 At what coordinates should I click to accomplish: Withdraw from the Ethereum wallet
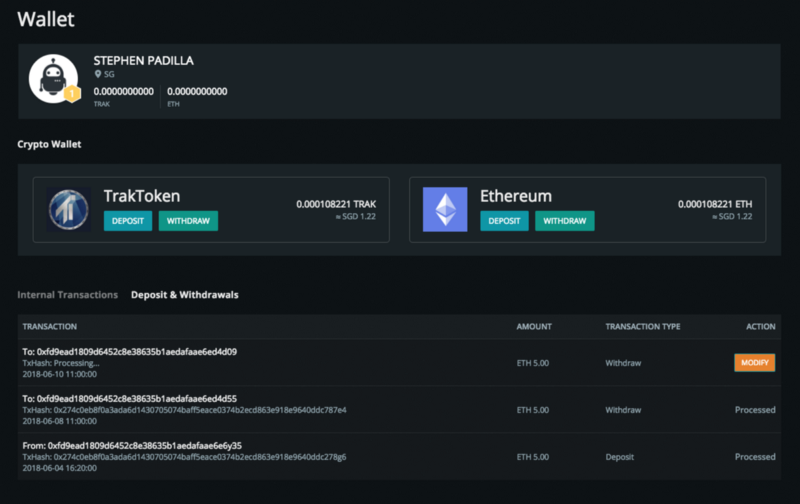565,221
